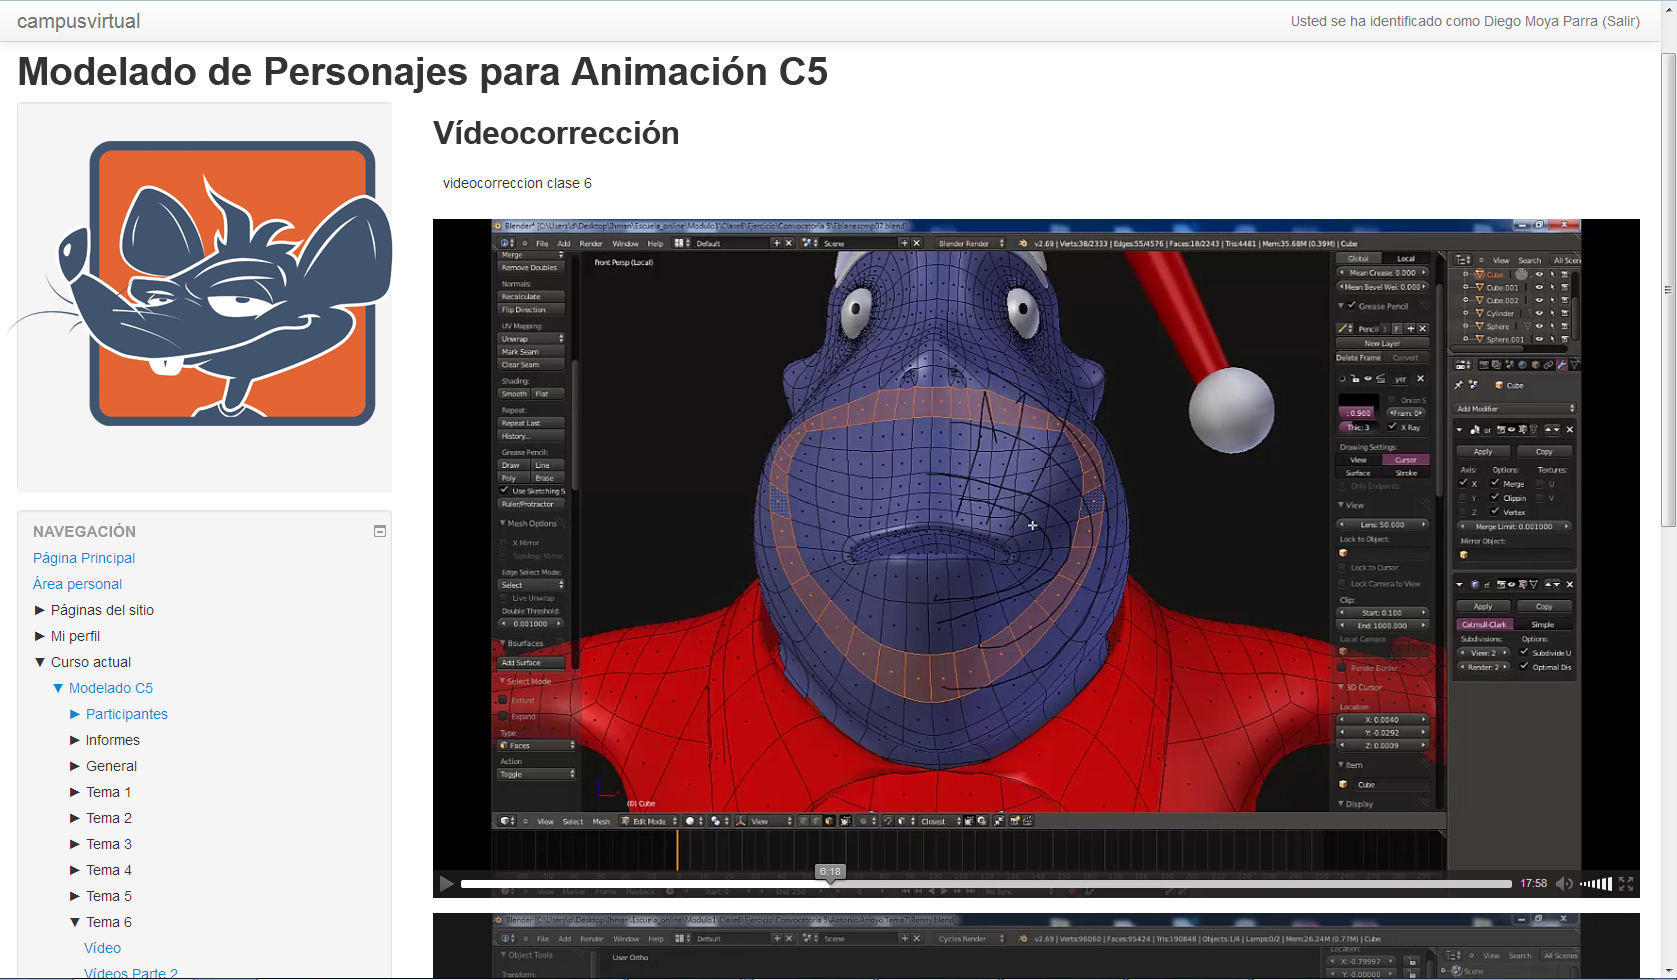The image size is (1677, 980).
Task: Select Tema 2 in the navigation tree
Action: pyautogui.click(x=109, y=818)
